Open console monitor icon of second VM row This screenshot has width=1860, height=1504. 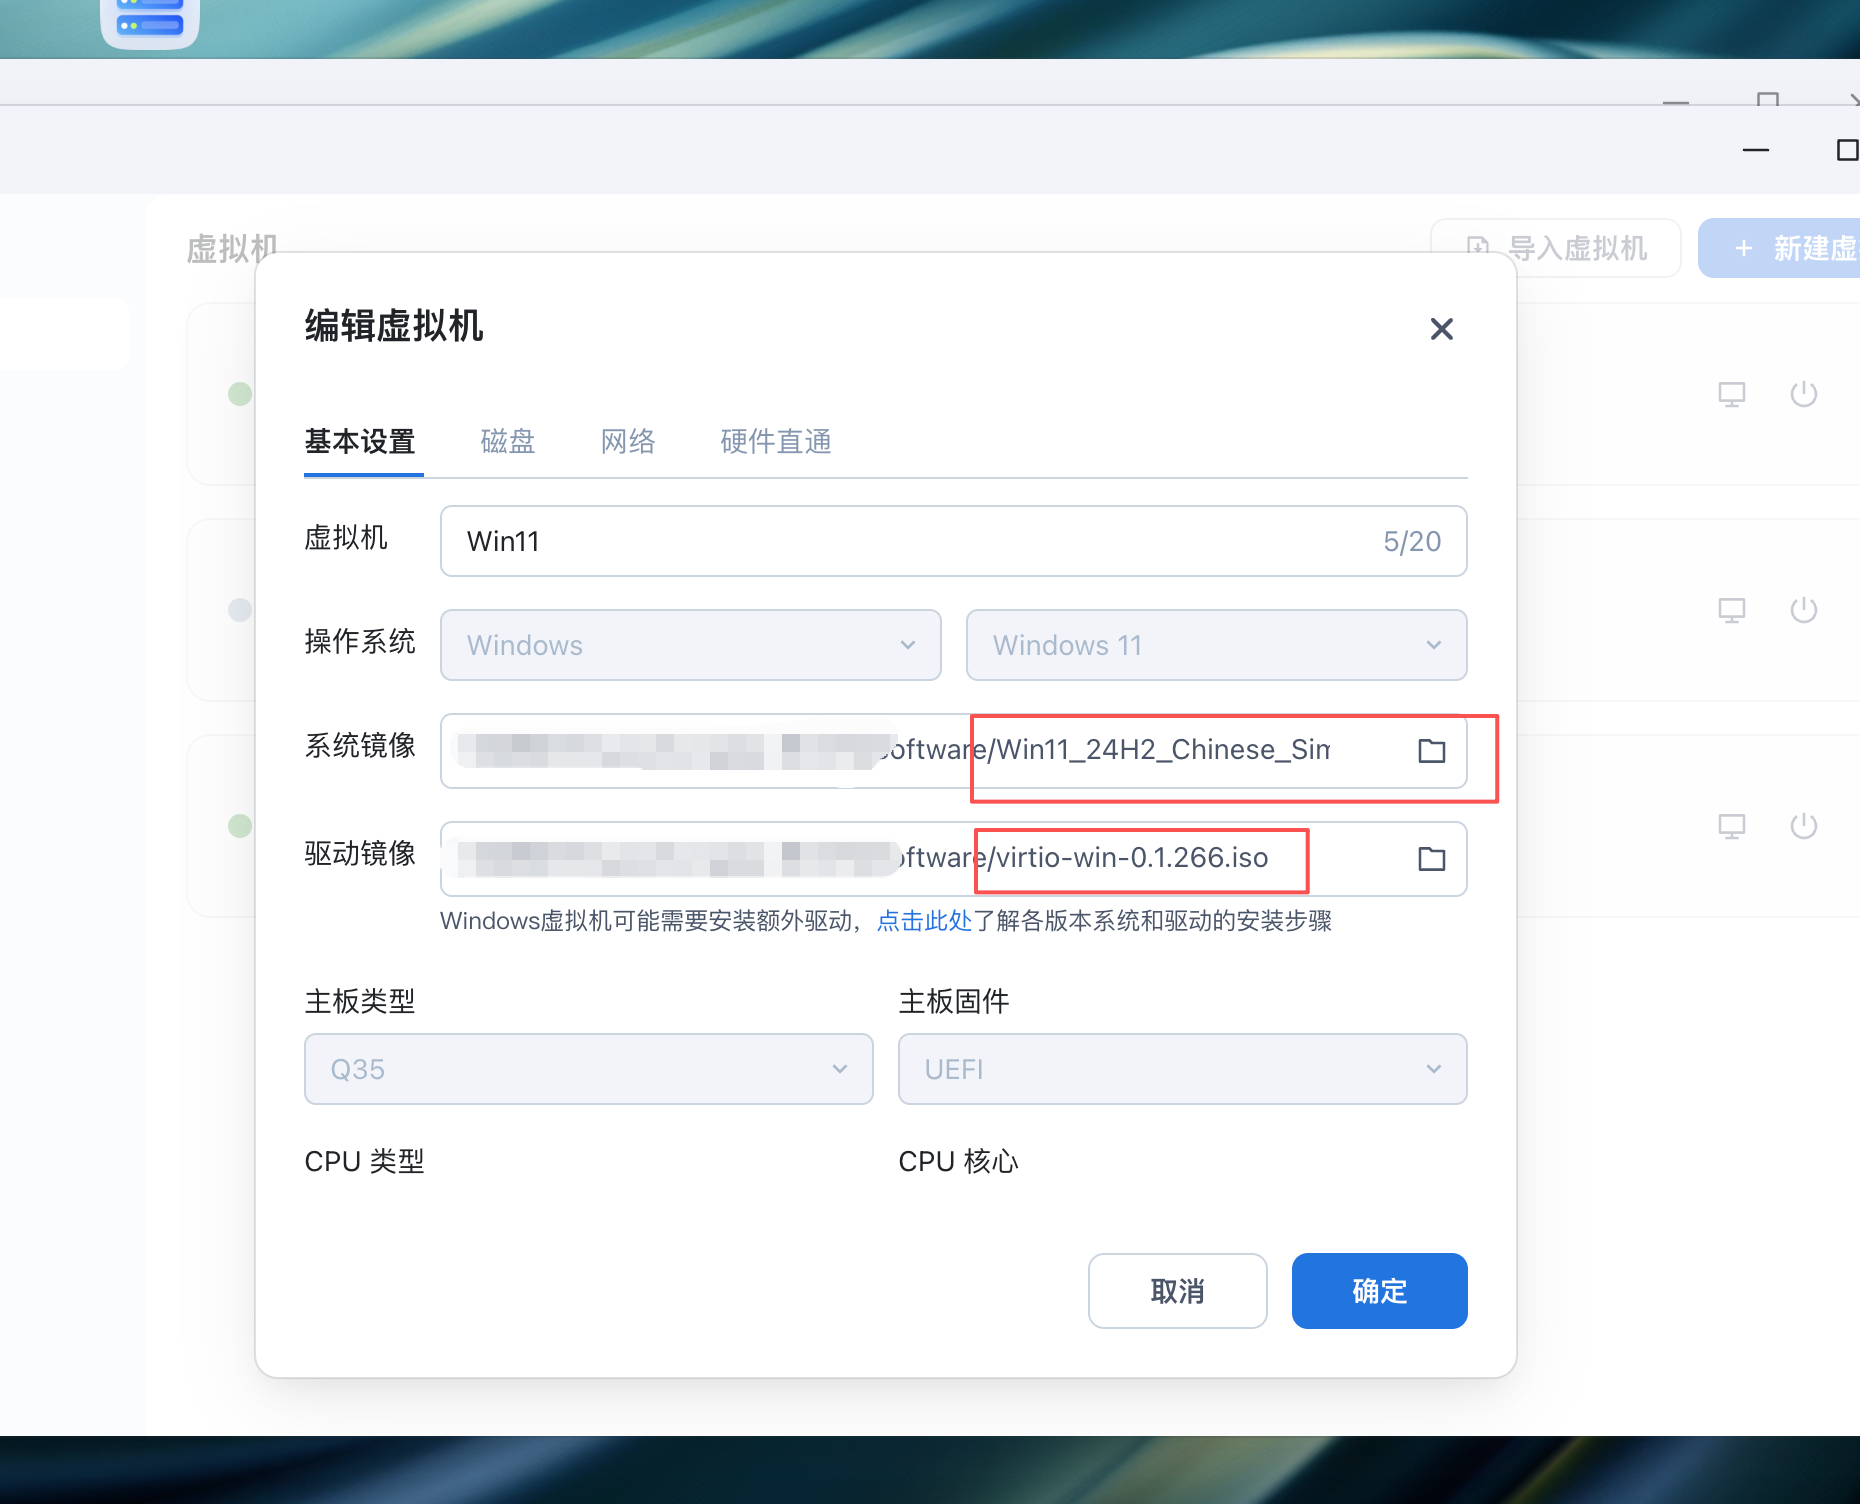(x=1732, y=610)
